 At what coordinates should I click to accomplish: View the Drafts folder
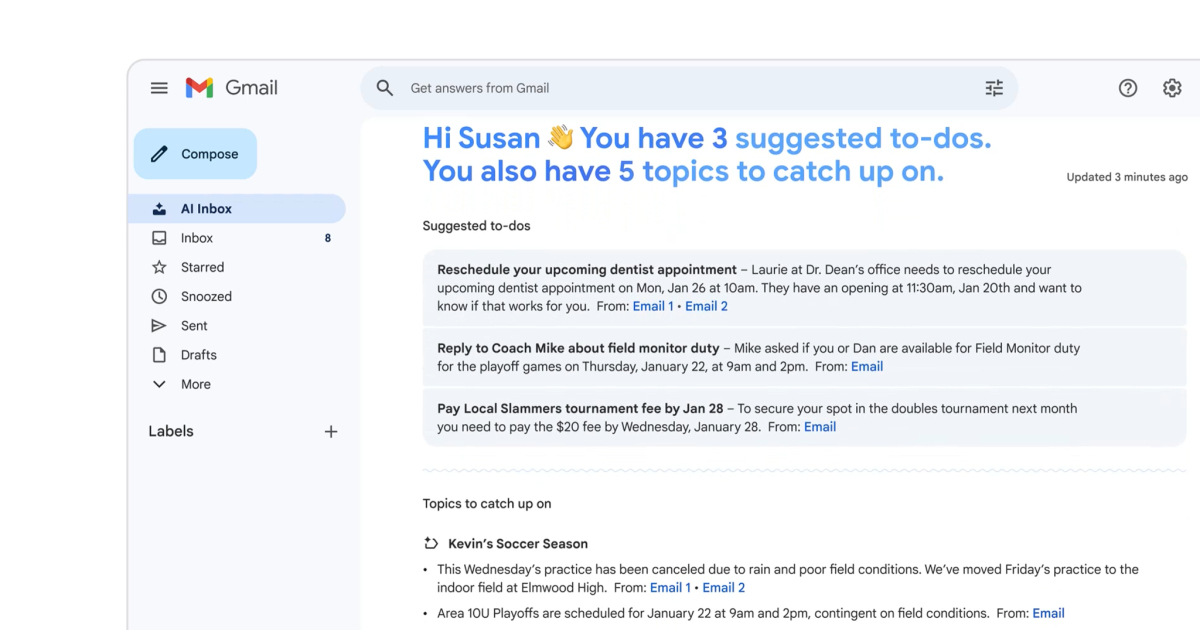point(198,355)
